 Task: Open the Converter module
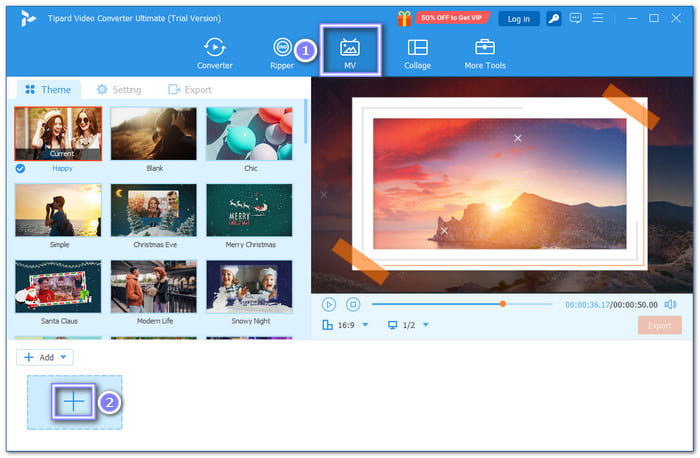[215, 54]
